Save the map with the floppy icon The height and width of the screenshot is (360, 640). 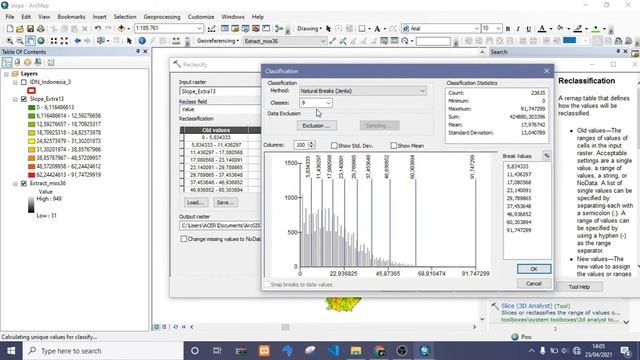[x=30, y=29]
